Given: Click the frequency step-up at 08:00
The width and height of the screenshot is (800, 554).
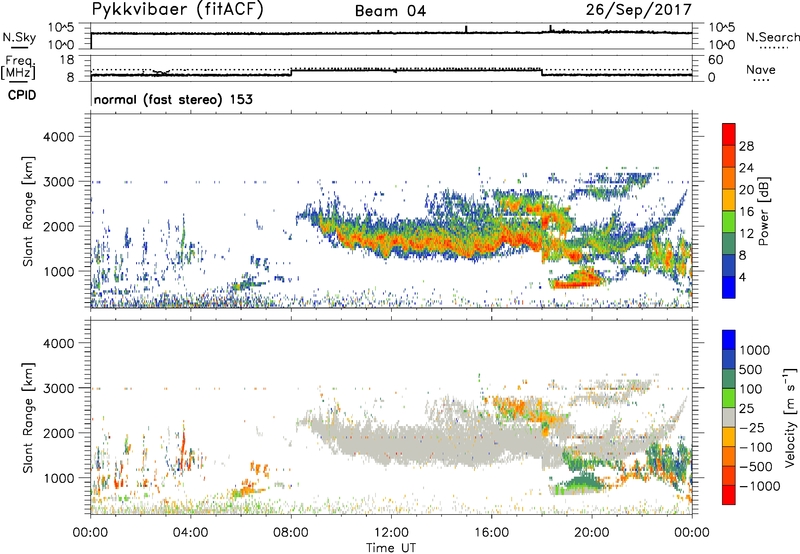Looking at the screenshot, I should tap(291, 72).
